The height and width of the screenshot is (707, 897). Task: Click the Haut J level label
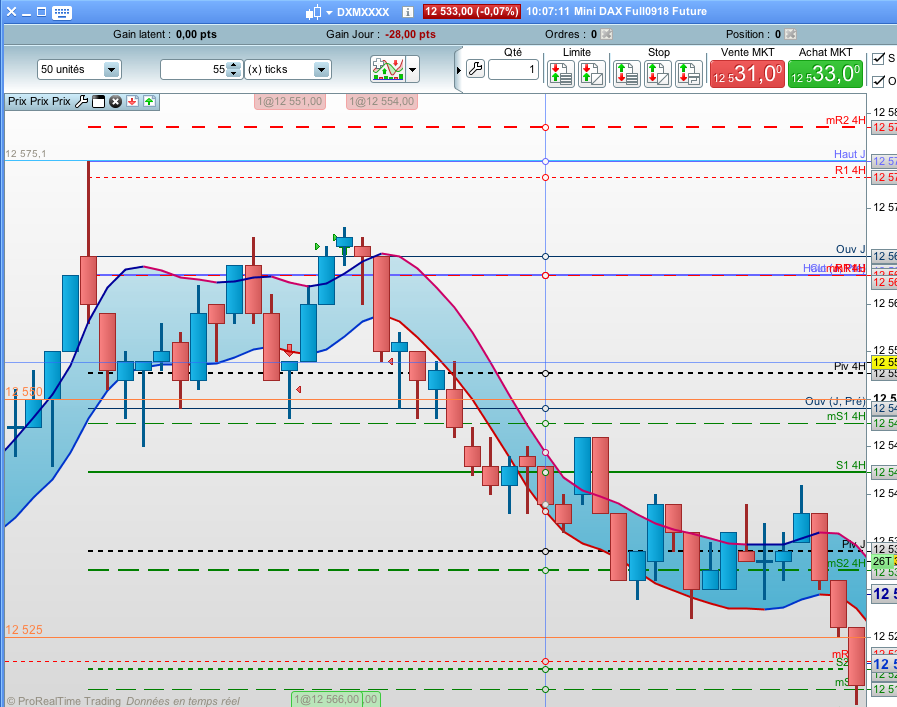click(x=850, y=154)
